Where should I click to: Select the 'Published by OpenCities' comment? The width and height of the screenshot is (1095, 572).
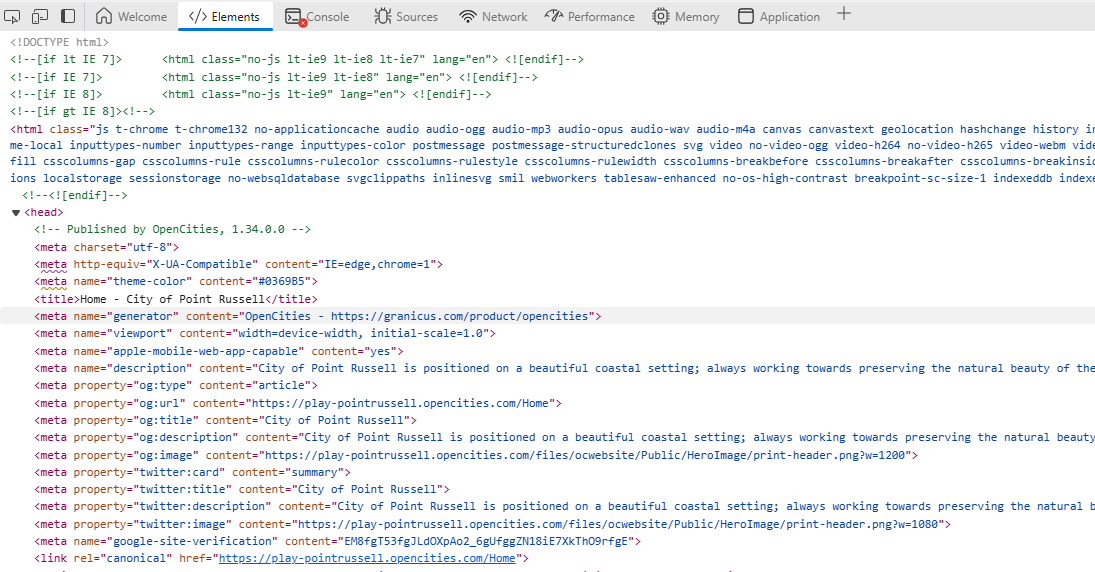pyautogui.click(x=172, y=229)
